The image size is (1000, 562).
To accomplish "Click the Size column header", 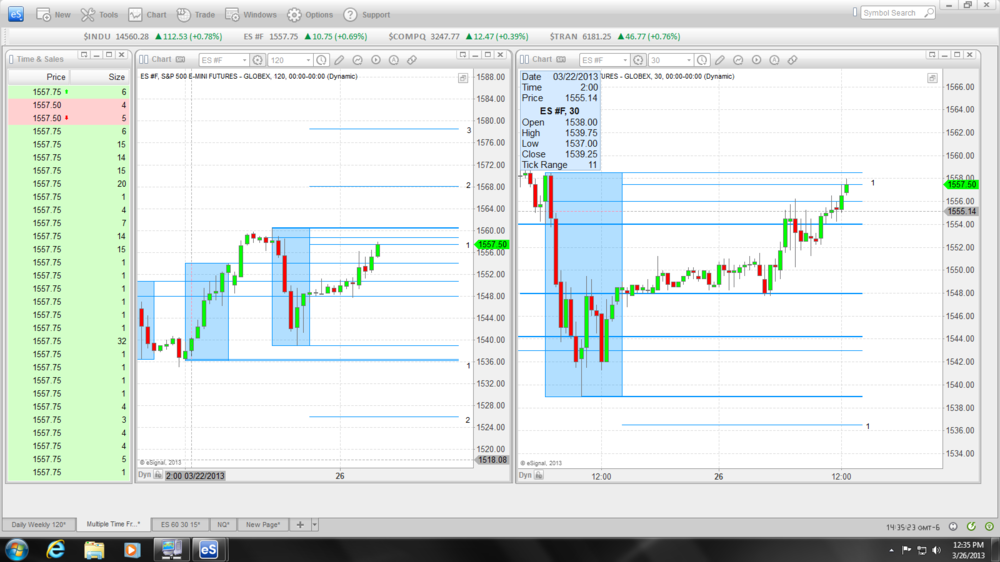I will [99, 77].
